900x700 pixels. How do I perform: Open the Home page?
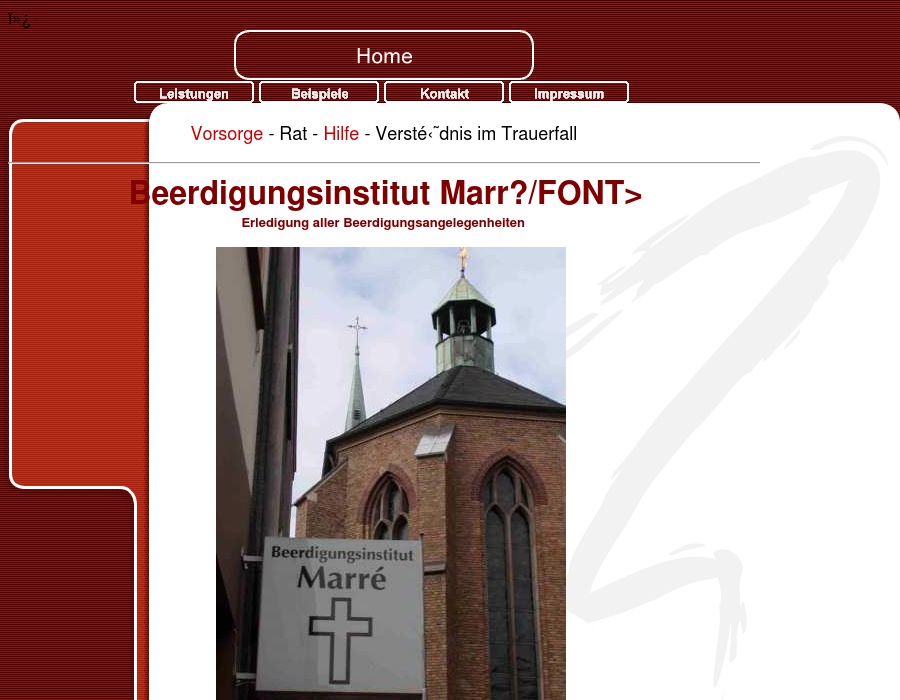pos(384,56)
